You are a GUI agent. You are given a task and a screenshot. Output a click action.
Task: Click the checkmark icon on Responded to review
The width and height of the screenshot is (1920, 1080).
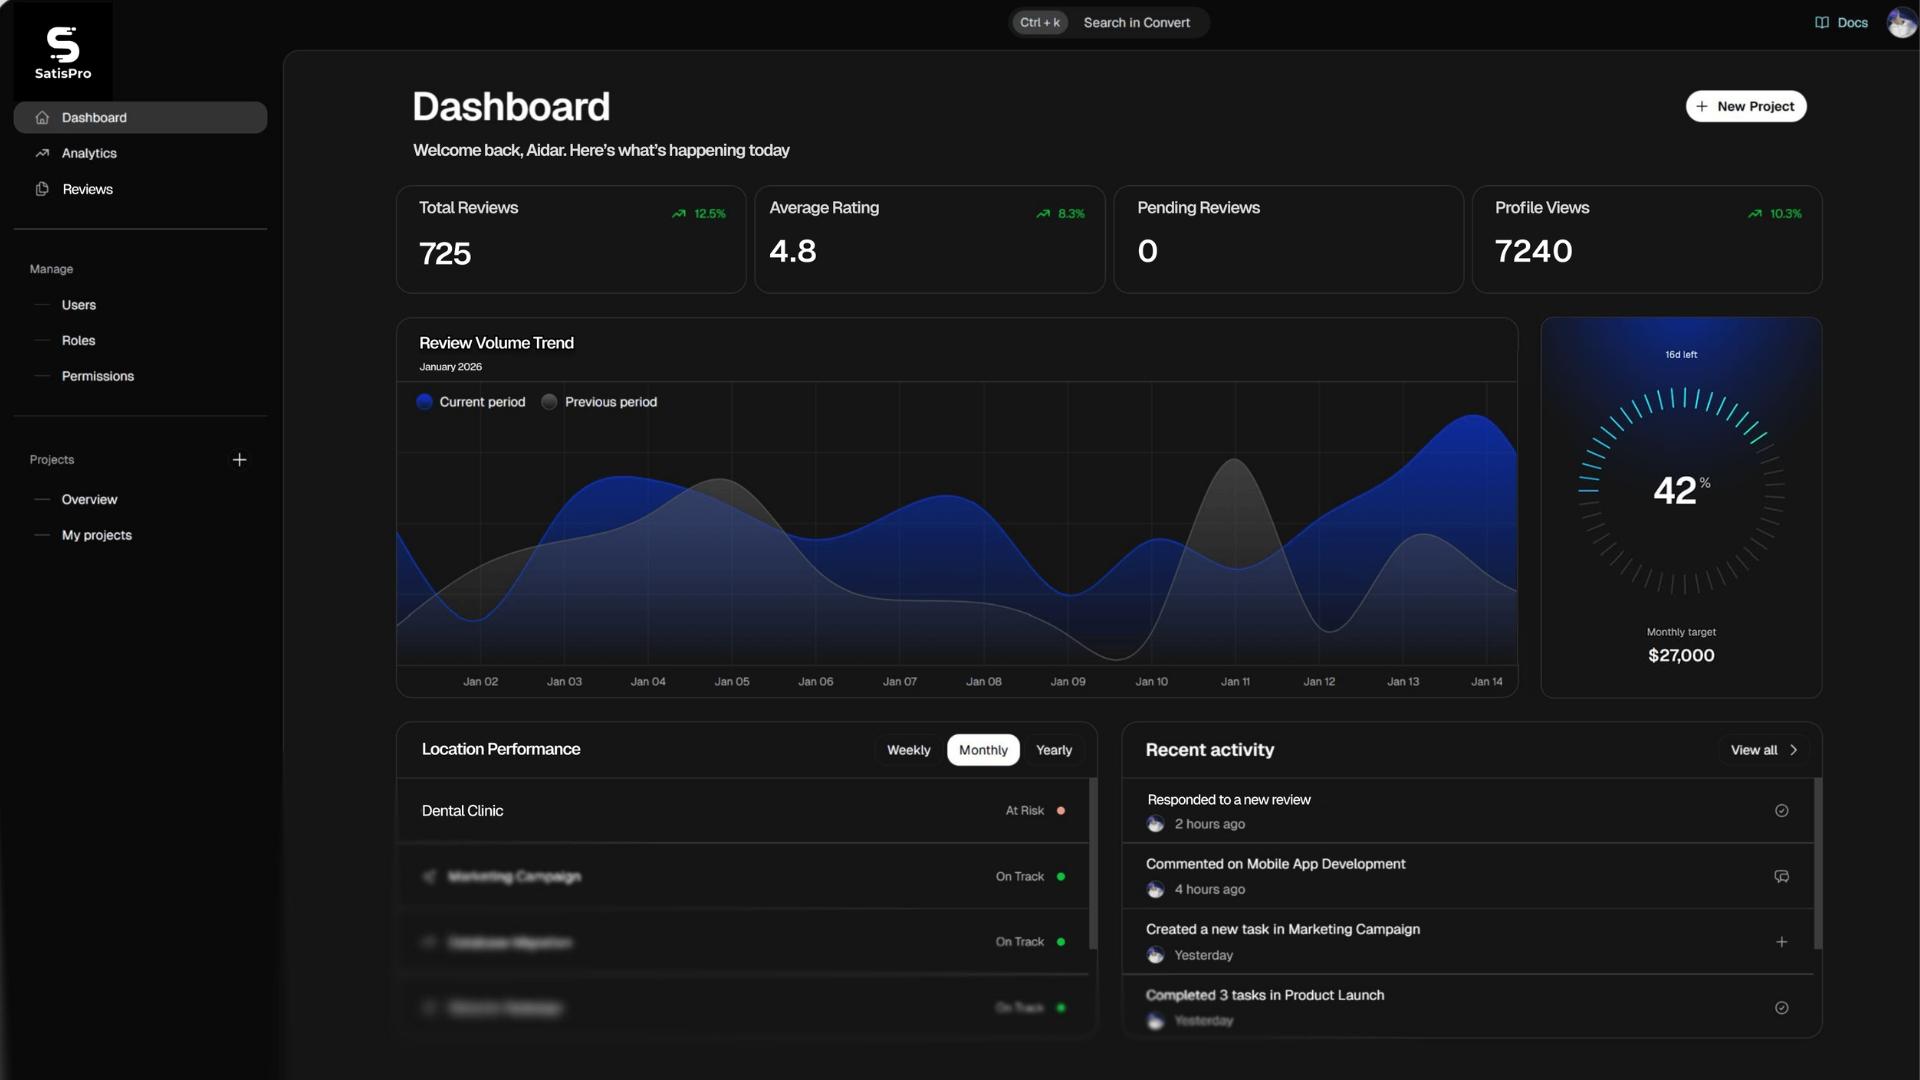(1781, 811)
